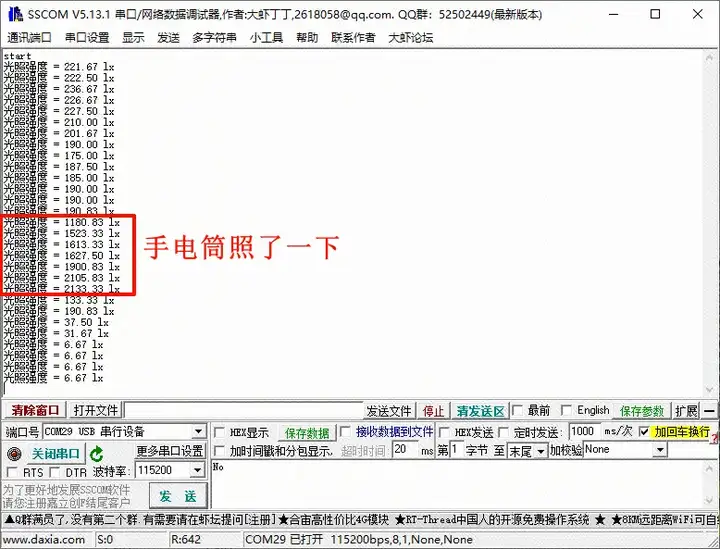Click the 扩展 button
The width and height of the screenshot is (720, 549).
(686, 411)
